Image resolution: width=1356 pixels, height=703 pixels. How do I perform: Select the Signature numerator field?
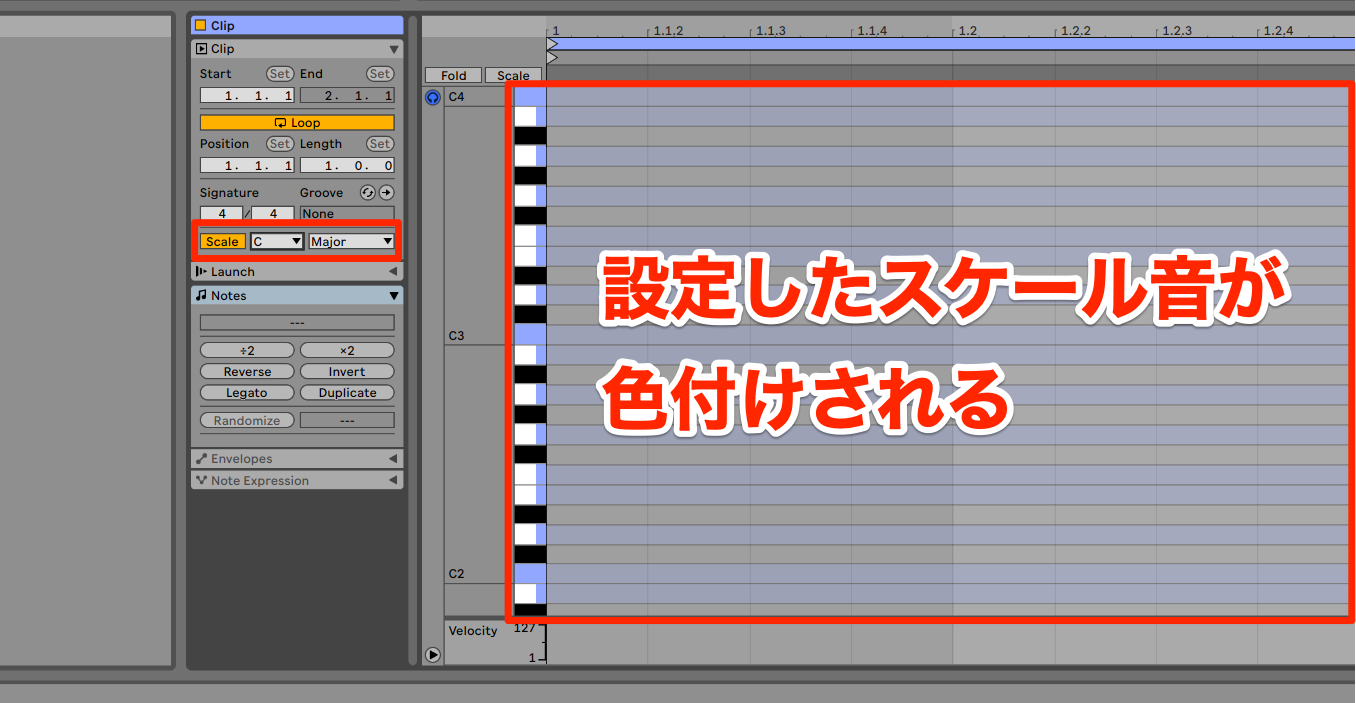[x=222, y=213]
